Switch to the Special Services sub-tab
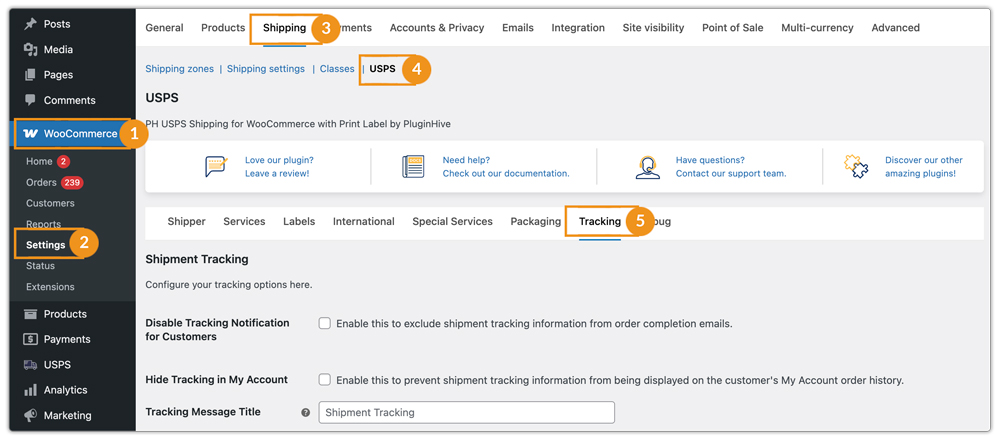This screenshot has height=440, width=1000. pos(452,221)
